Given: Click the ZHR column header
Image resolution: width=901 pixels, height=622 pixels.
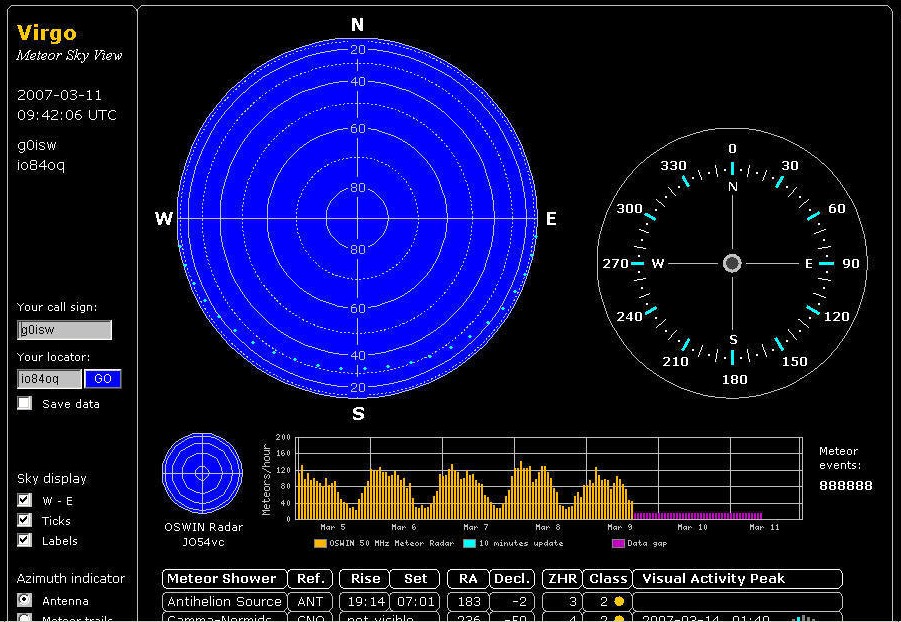Looking at the screenshot, I should 562,579.
